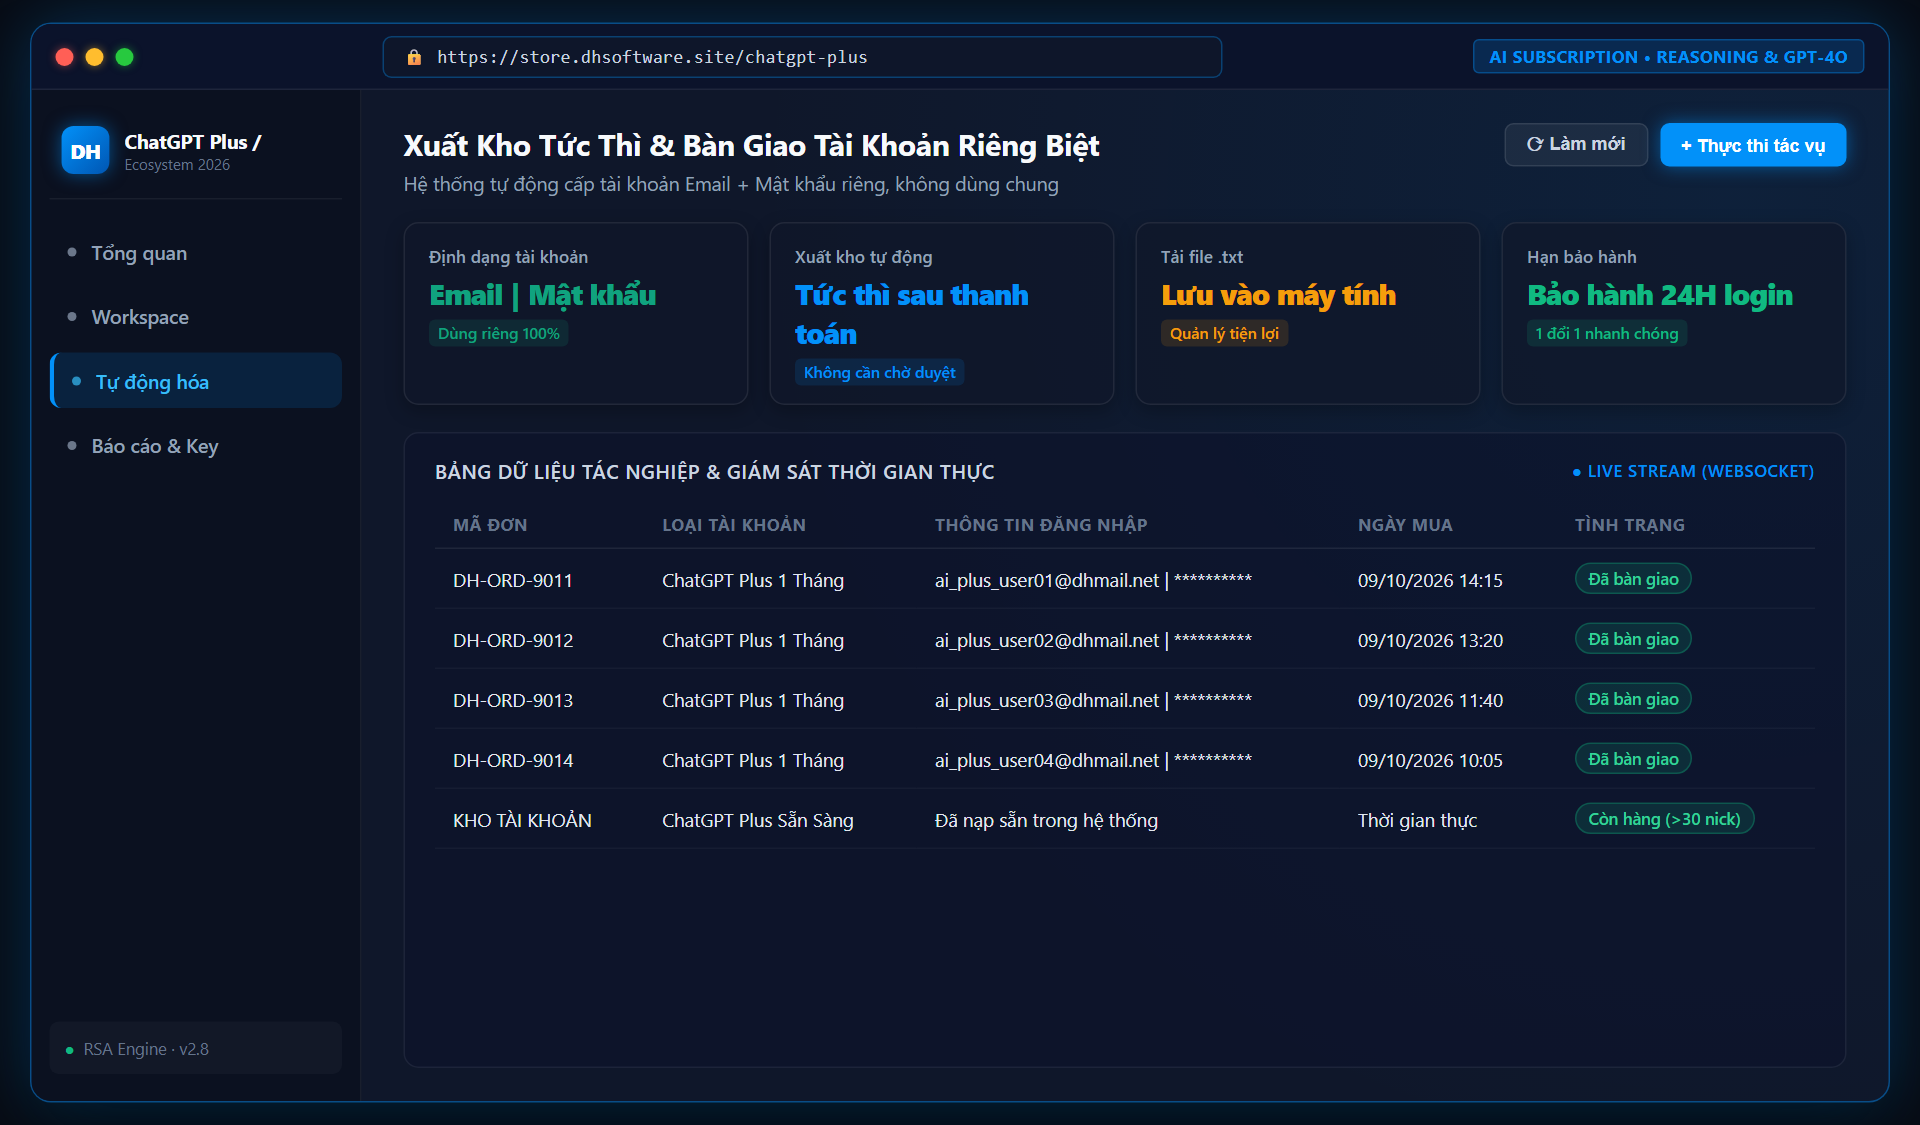Click the RSA Engine · v2.8 status
The image size is (1920, 1125).
tap(196, 1049)
